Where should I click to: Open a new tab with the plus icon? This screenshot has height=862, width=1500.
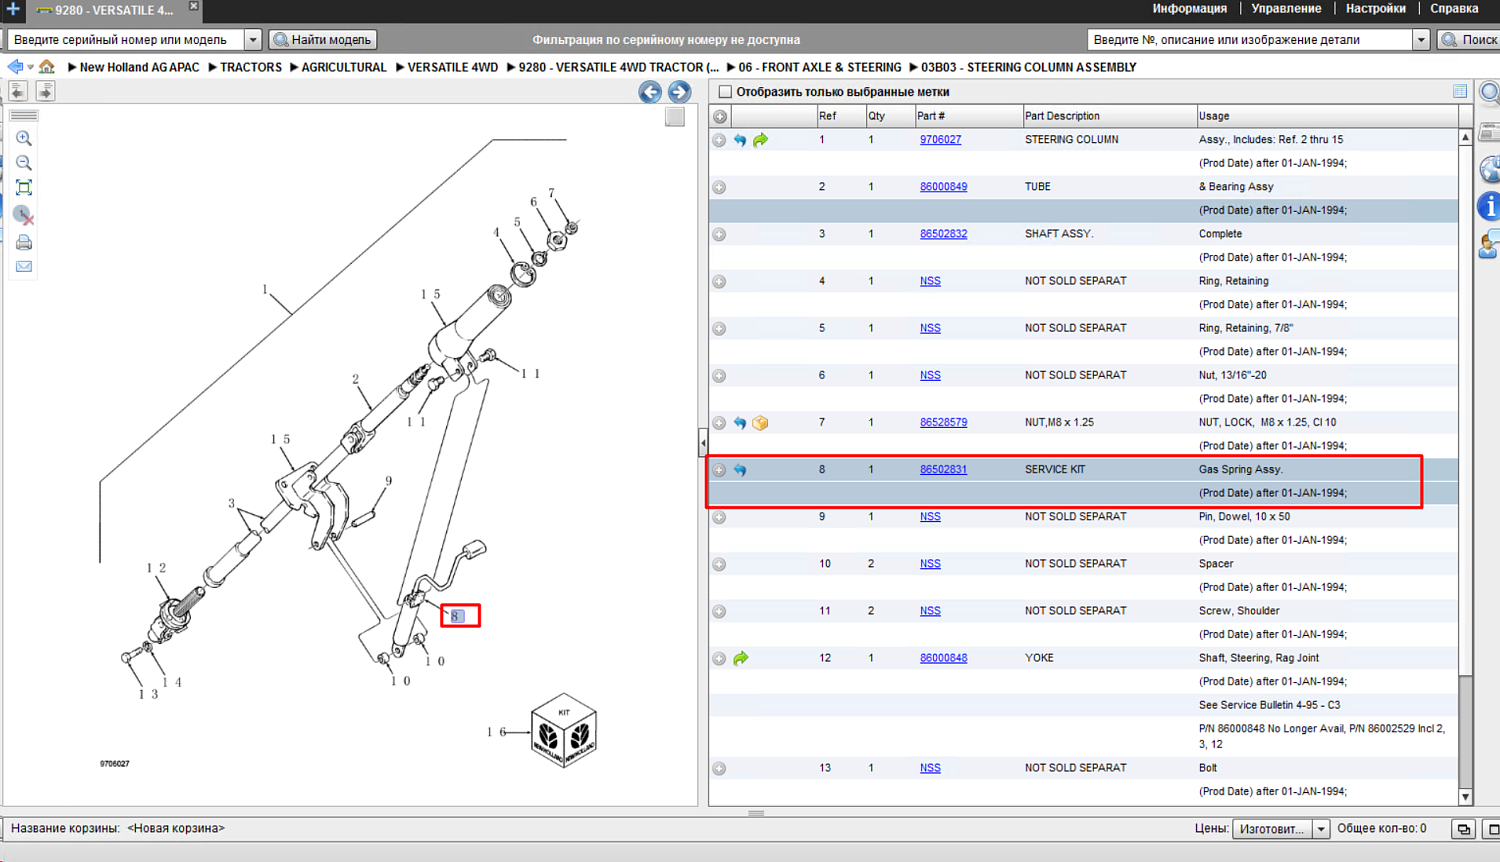point(13,9)
